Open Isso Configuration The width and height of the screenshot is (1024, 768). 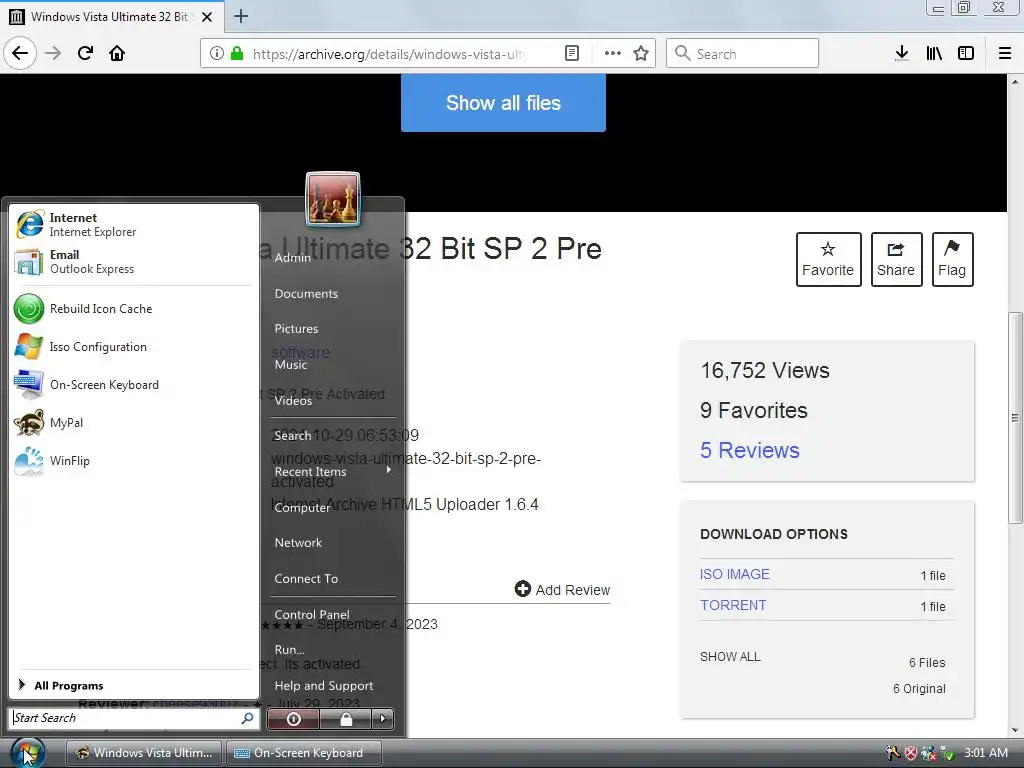tap(131, 347)
